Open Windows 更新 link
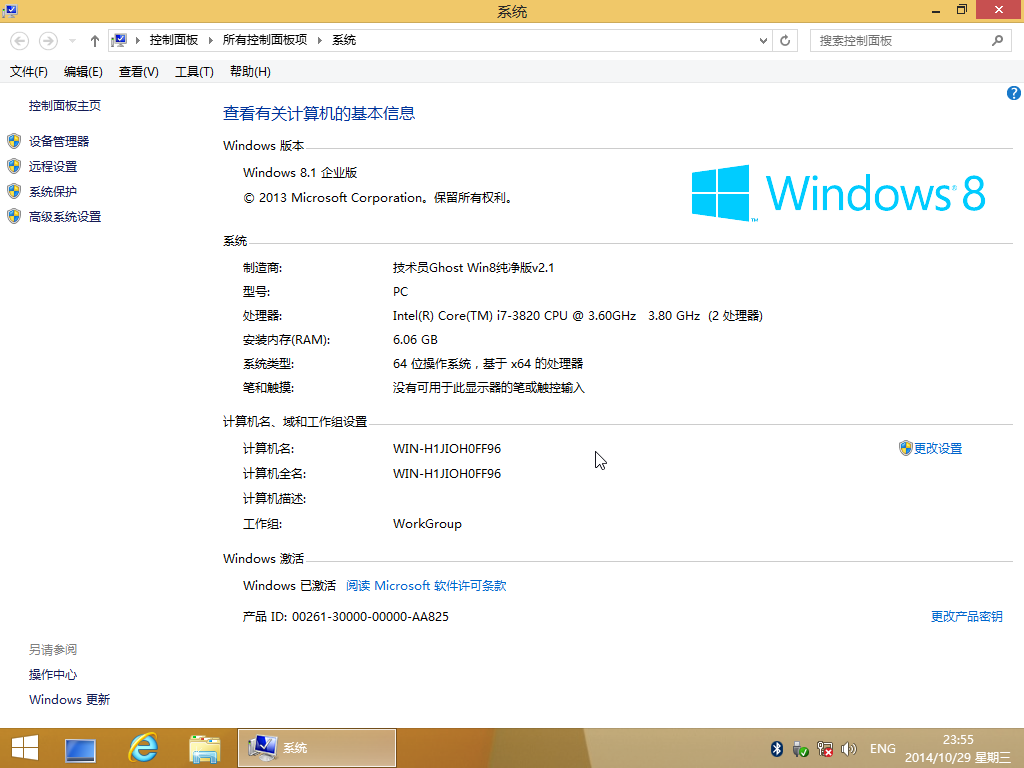Viewport: 1024px width, 768px height. tap(69, 699)
